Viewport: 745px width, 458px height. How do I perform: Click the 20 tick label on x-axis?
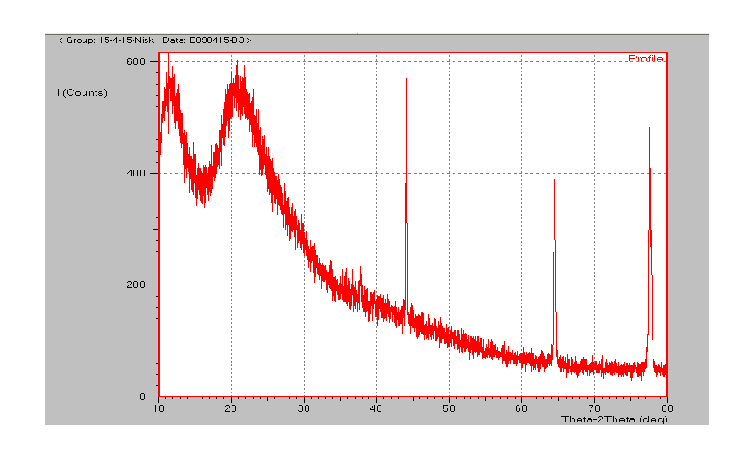231,409
